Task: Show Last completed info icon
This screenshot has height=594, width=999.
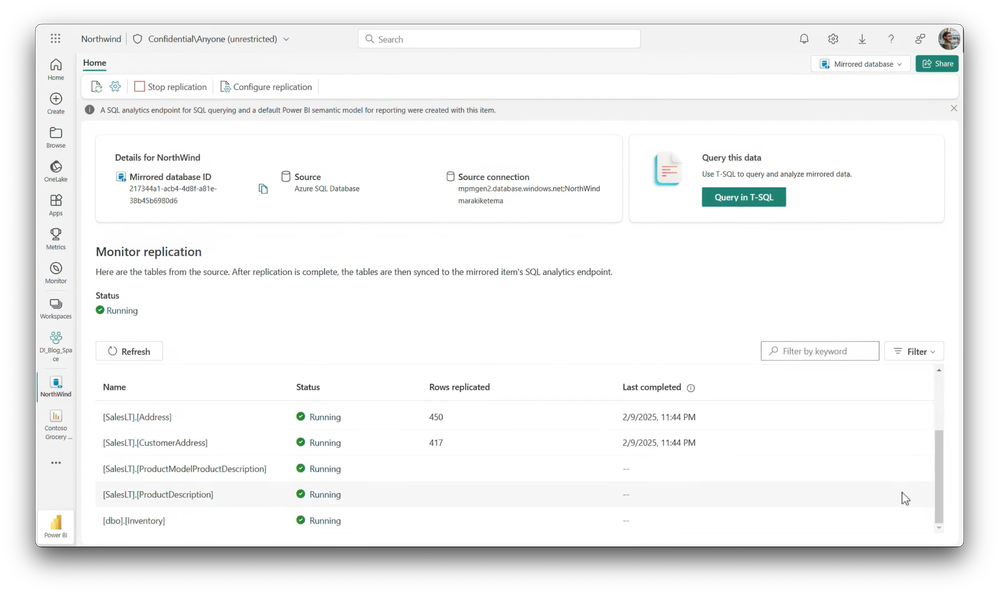Action: [691, 388]
